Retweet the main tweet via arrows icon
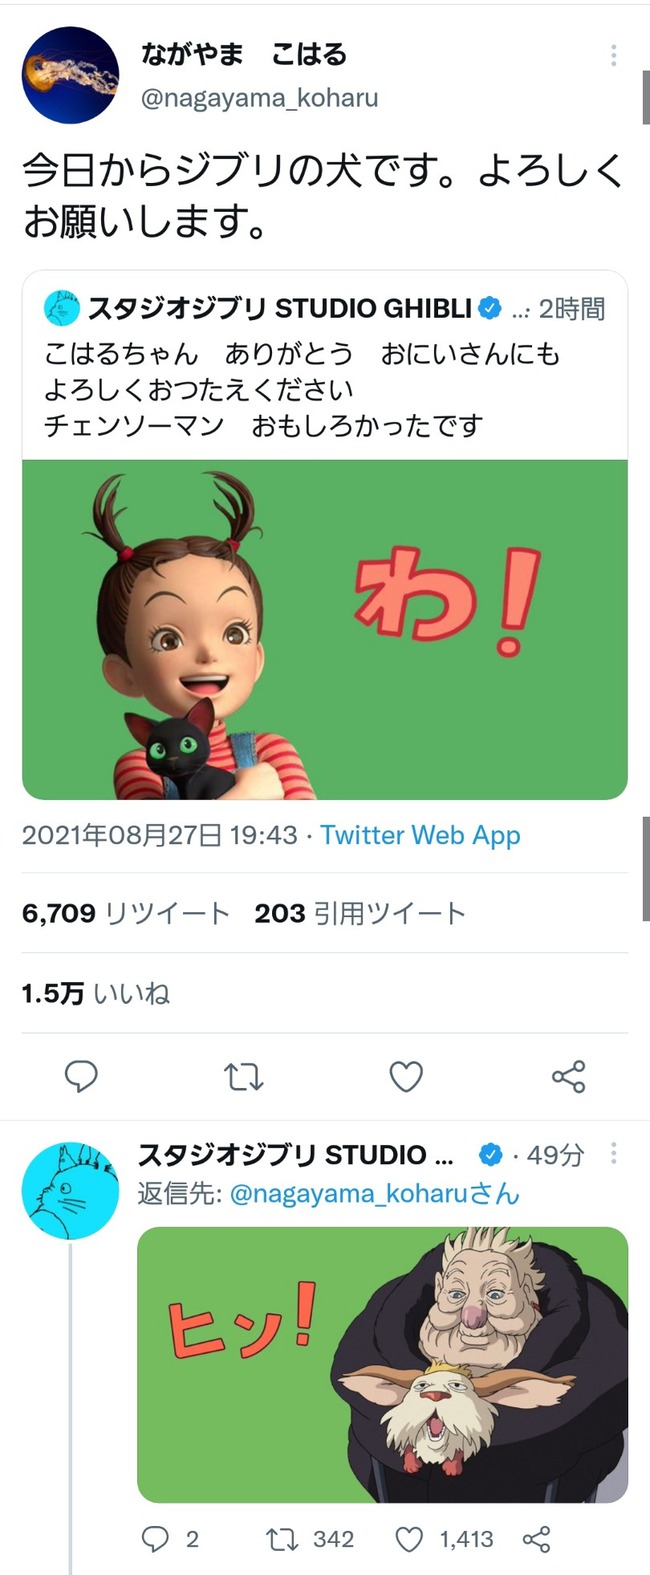The image size is (650, 1575). click(x=243, y=1077)
